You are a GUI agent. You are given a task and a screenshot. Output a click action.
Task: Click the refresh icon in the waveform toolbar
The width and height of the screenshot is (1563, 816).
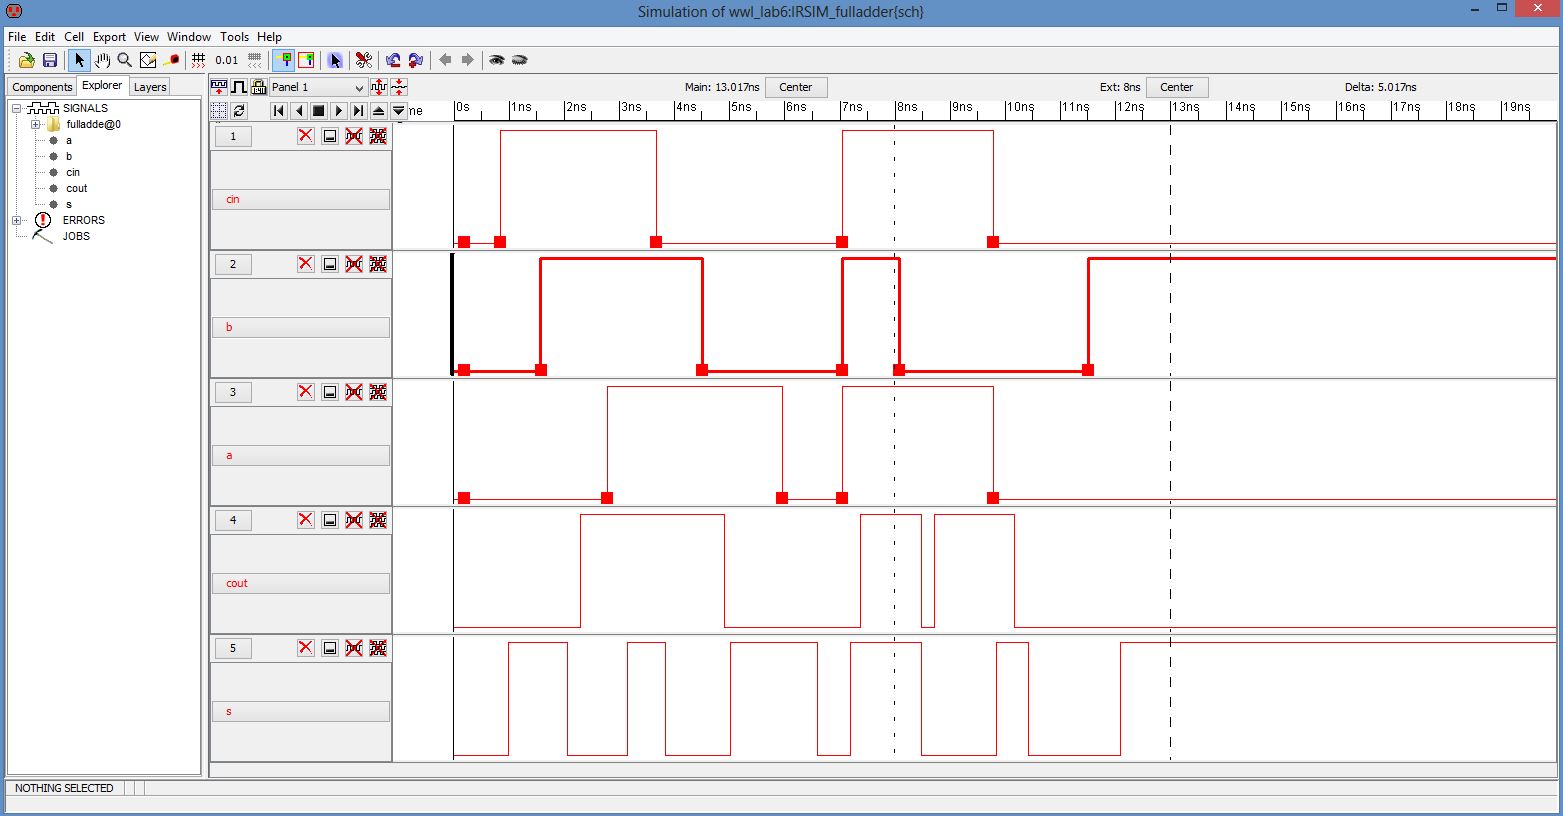click(x=239, y=111)
